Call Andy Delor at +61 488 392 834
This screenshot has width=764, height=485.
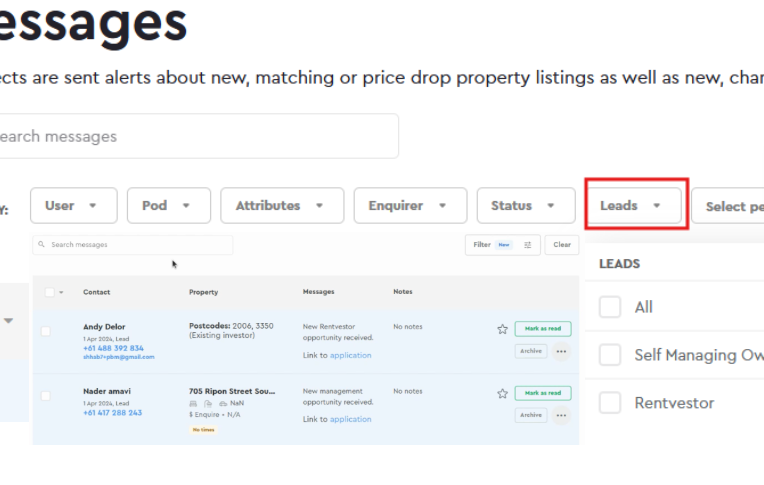tap(114, 348)
